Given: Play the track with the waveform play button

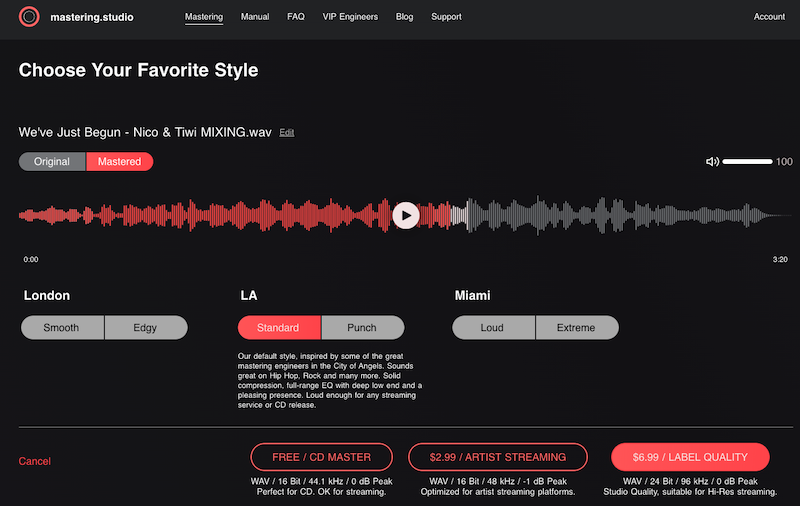Looking at the screenshot, I should 406,215.
